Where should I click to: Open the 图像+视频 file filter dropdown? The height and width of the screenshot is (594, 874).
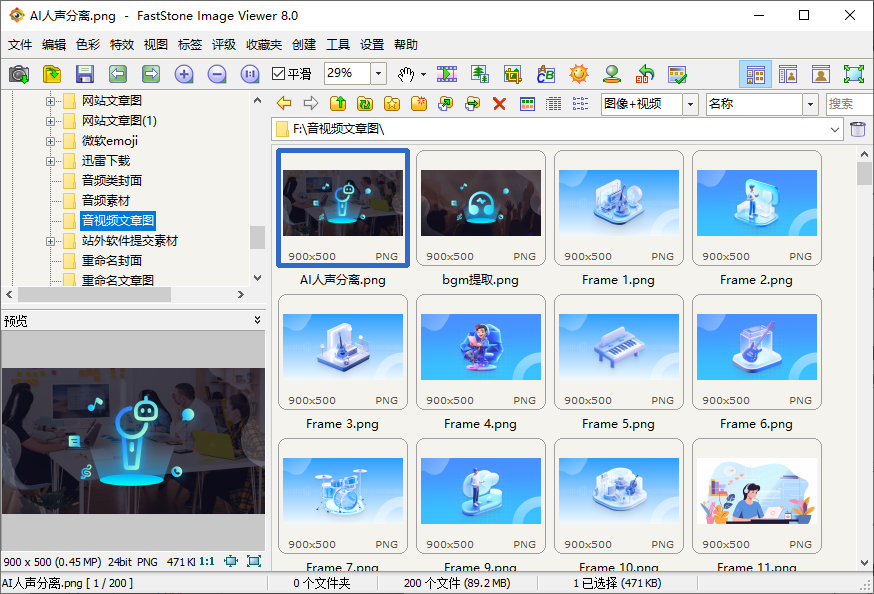coord(690,104)
